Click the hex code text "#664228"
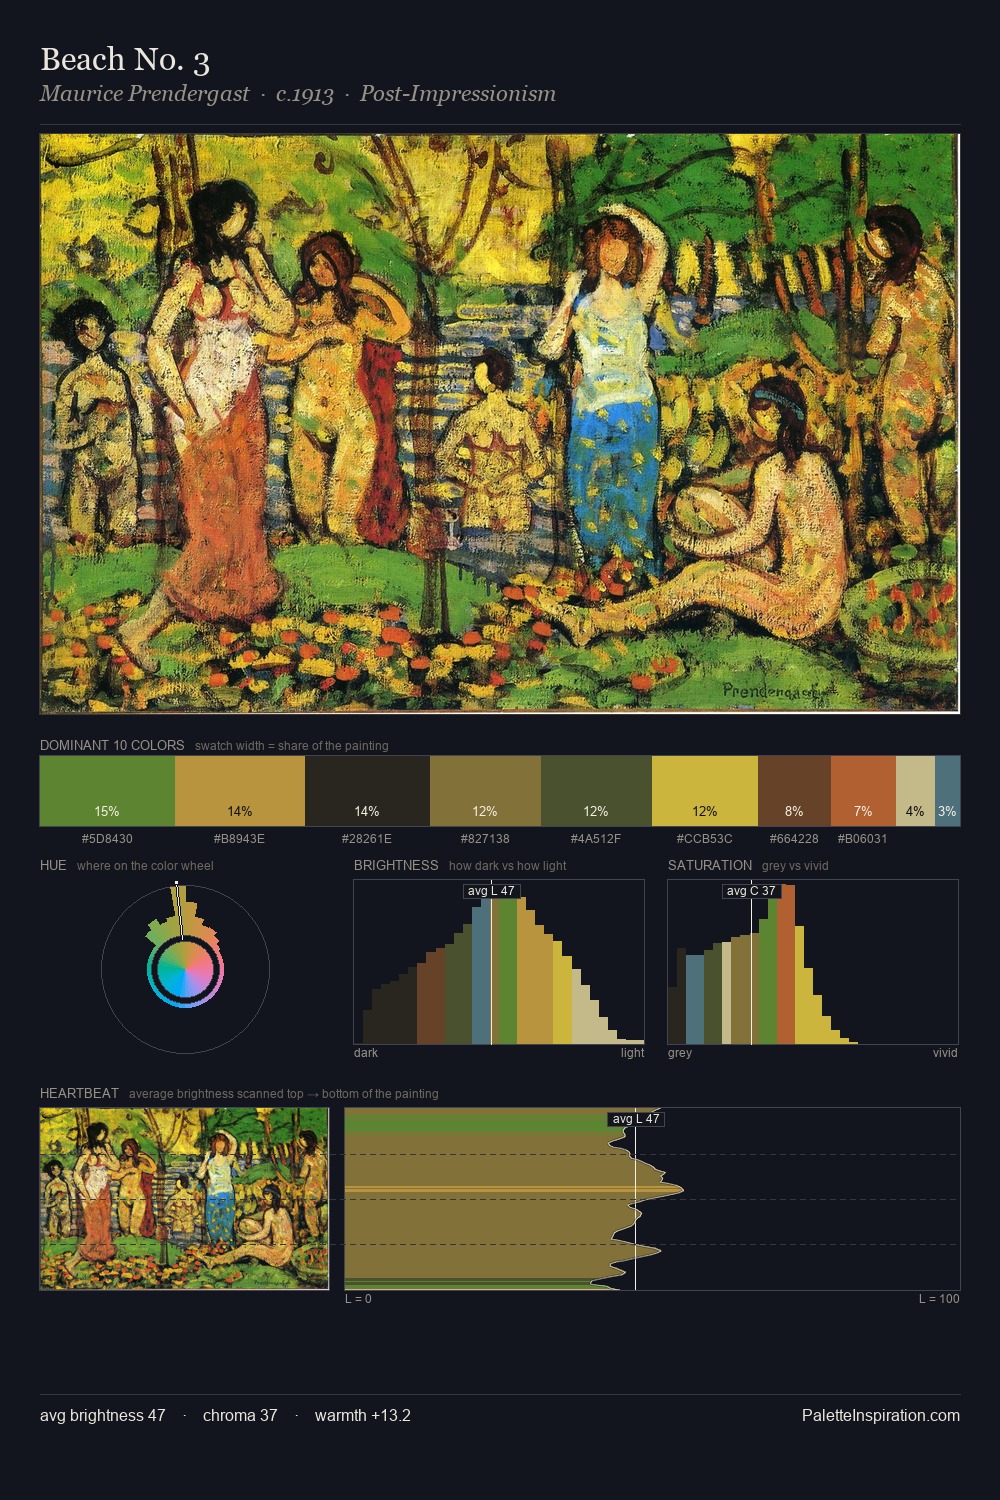This screenshot has height=1500, width=1000. point(794,839)
